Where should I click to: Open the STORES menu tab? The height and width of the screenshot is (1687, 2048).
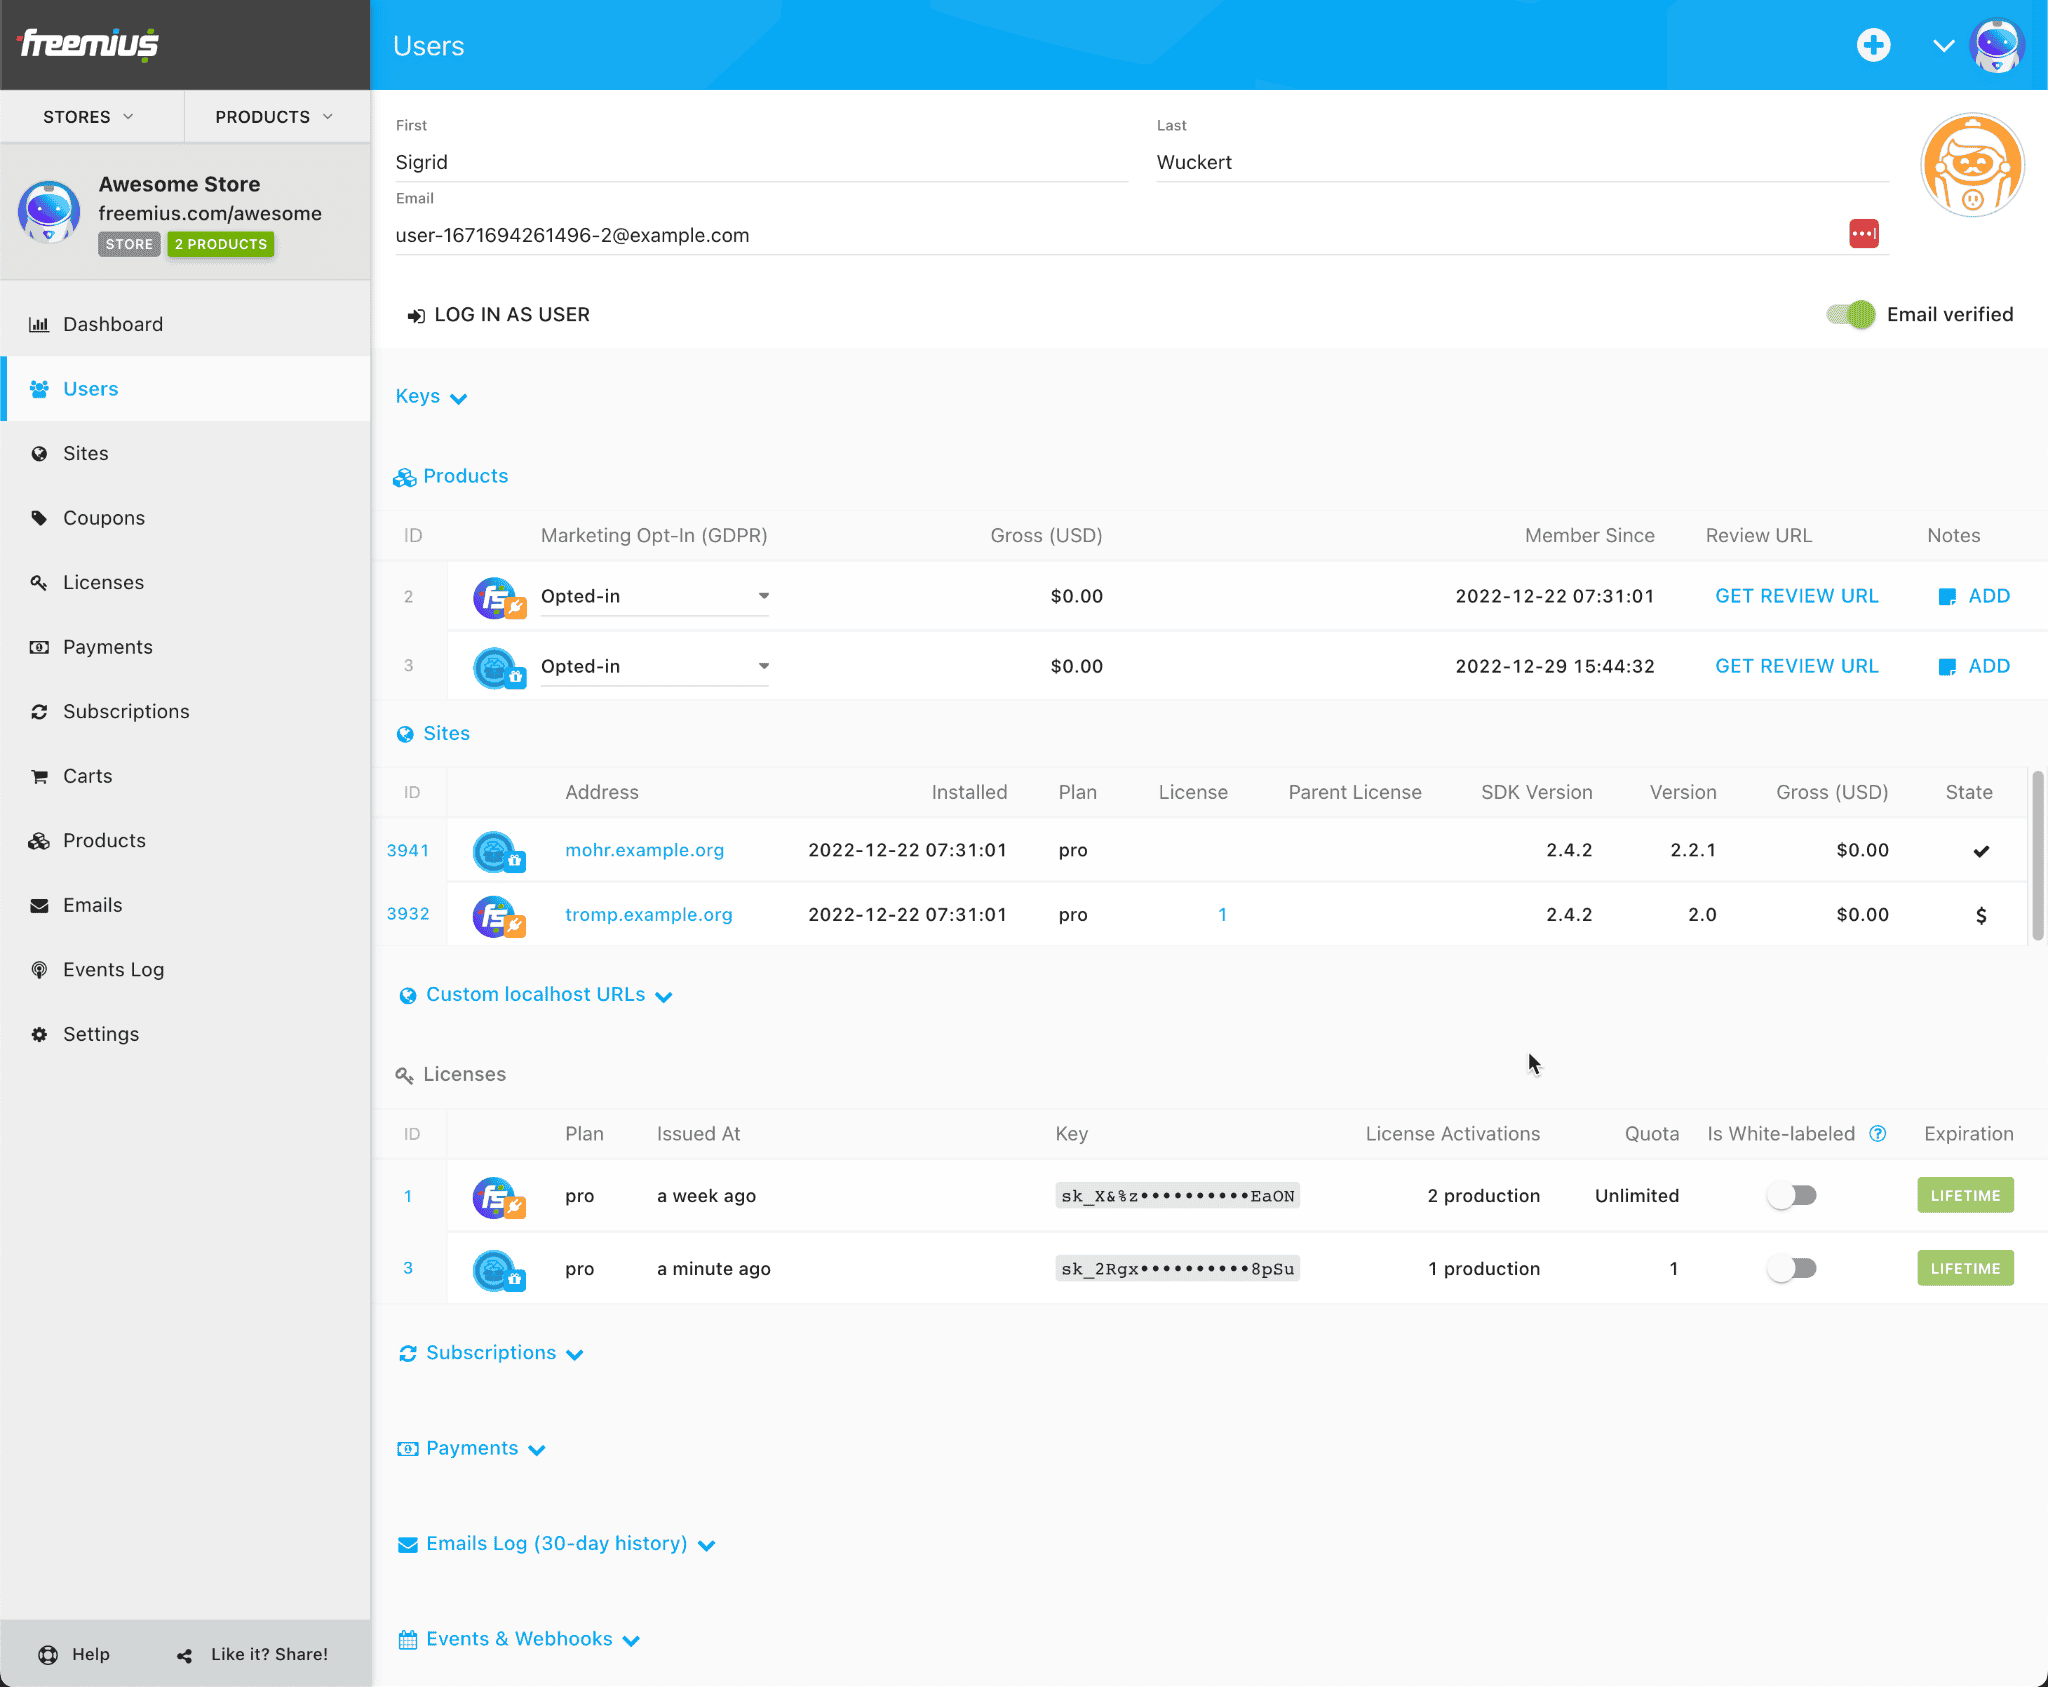(88, 116)
